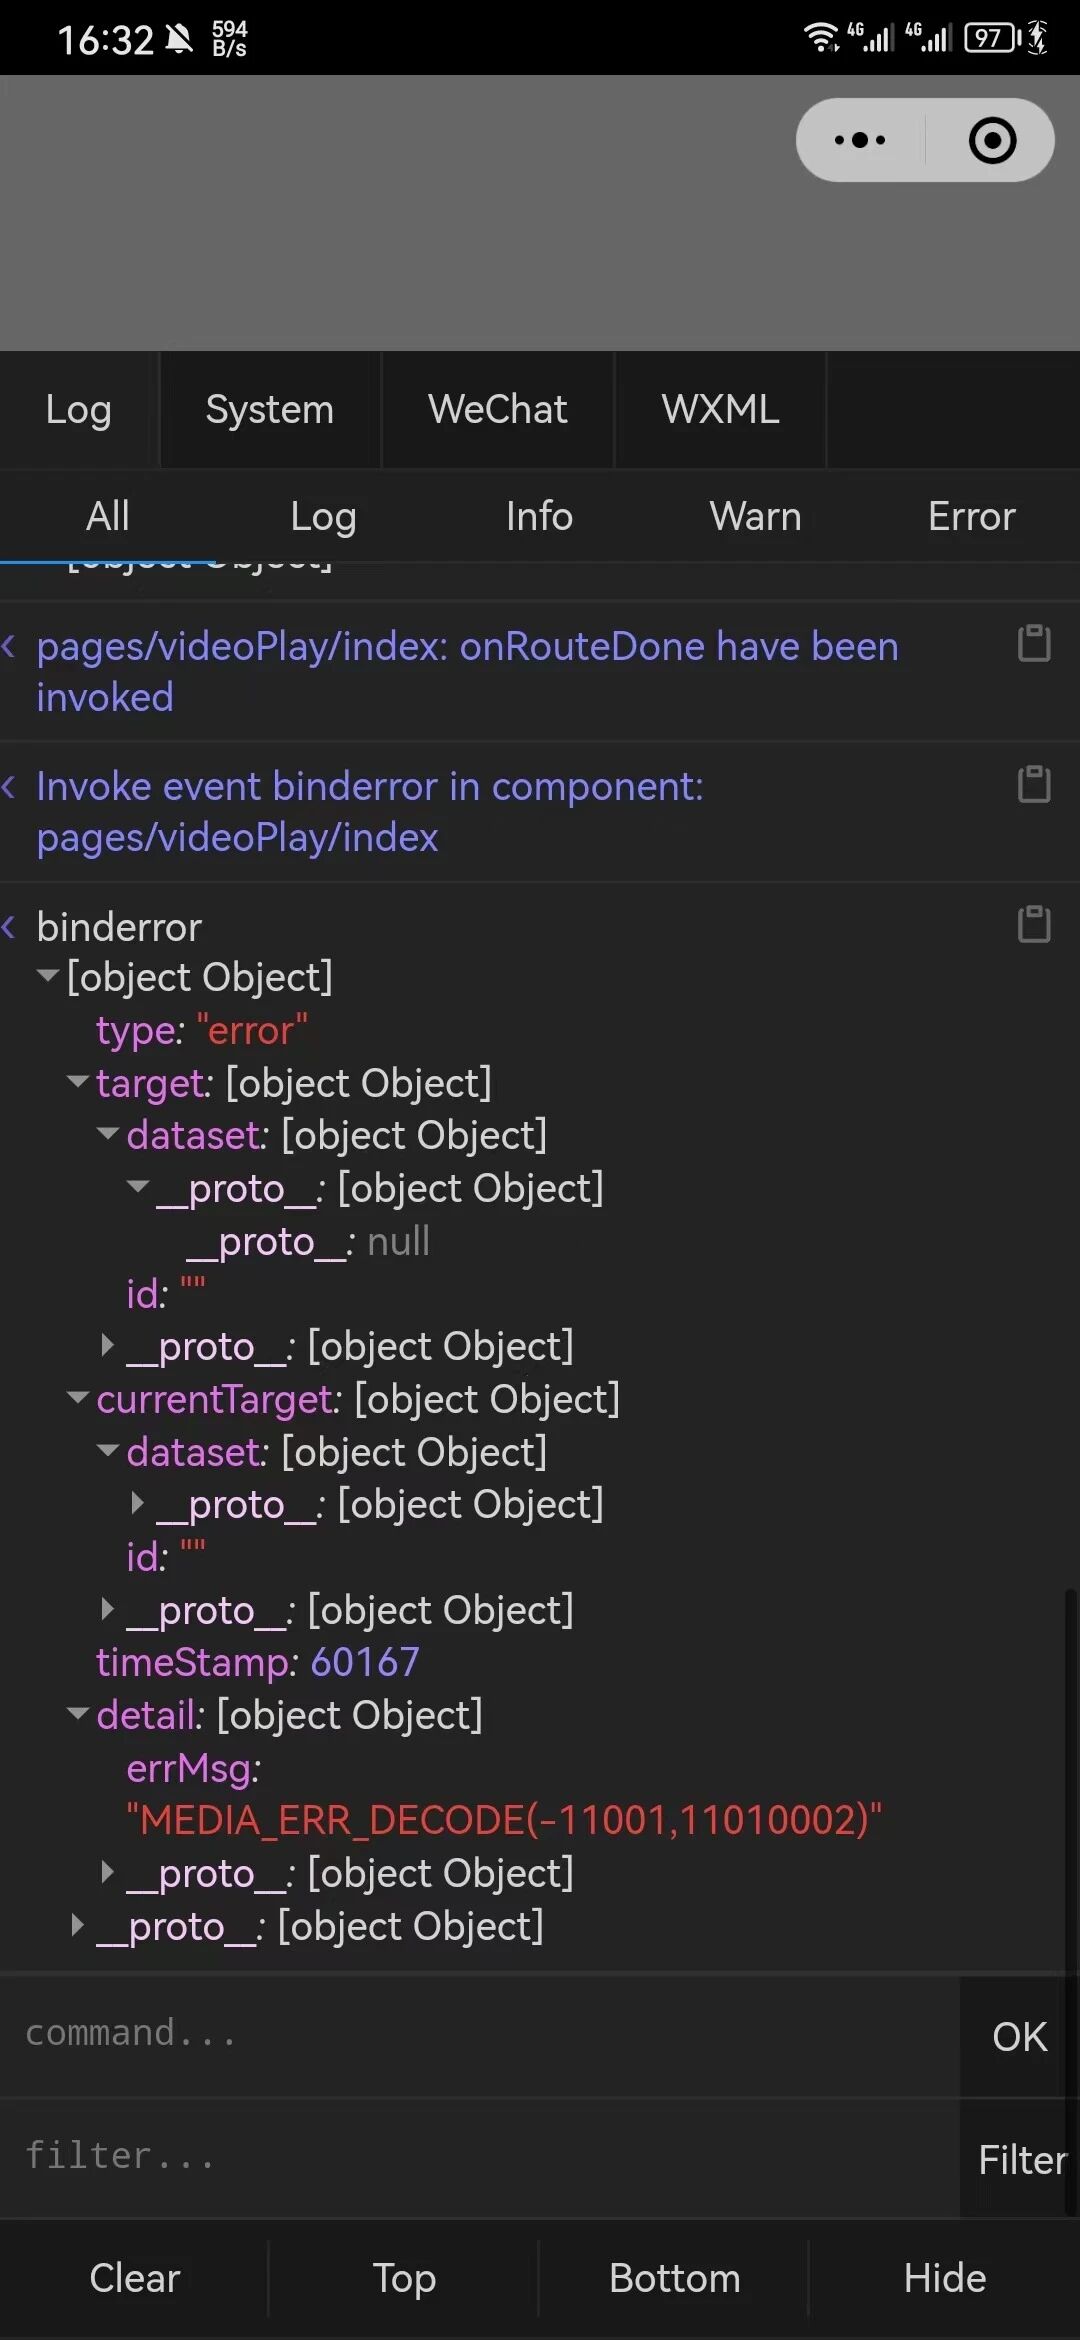Click the Filter button
The height and width of the screenshot is (2340, 1080).
(x=1022, y=2160)
